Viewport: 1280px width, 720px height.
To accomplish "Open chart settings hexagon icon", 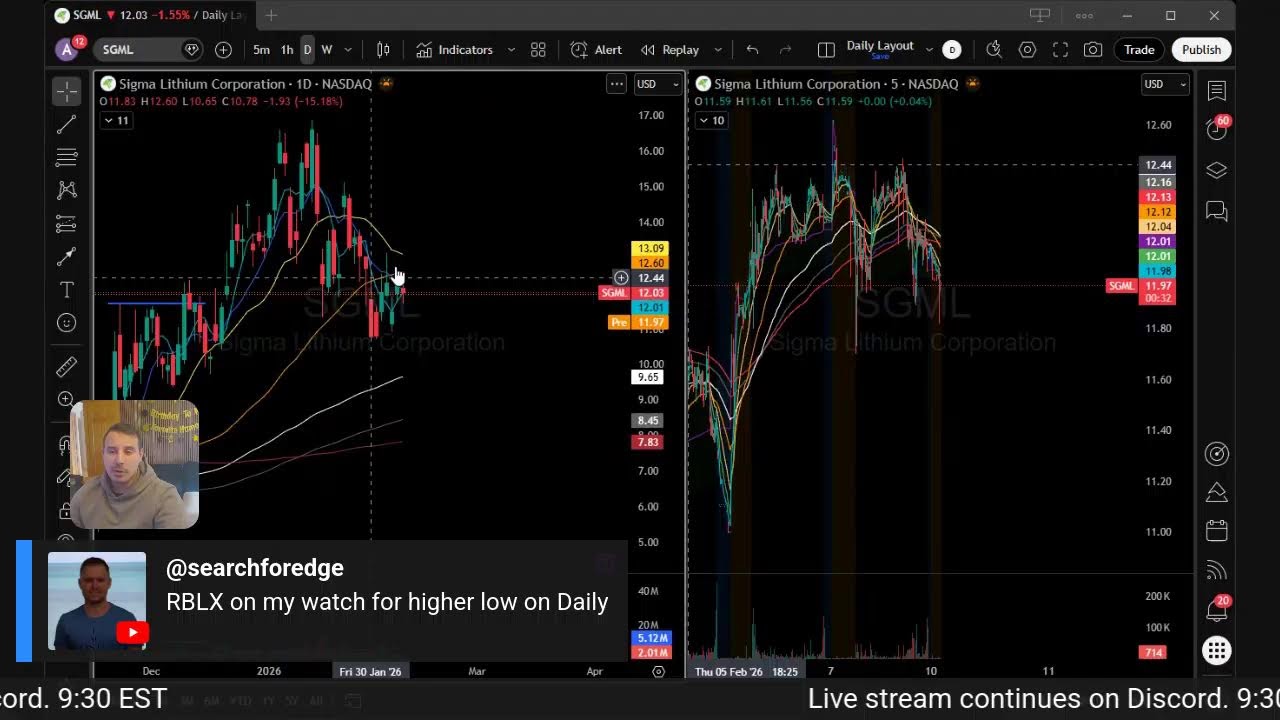I will pyautogui.click(x=1027, y=50).
